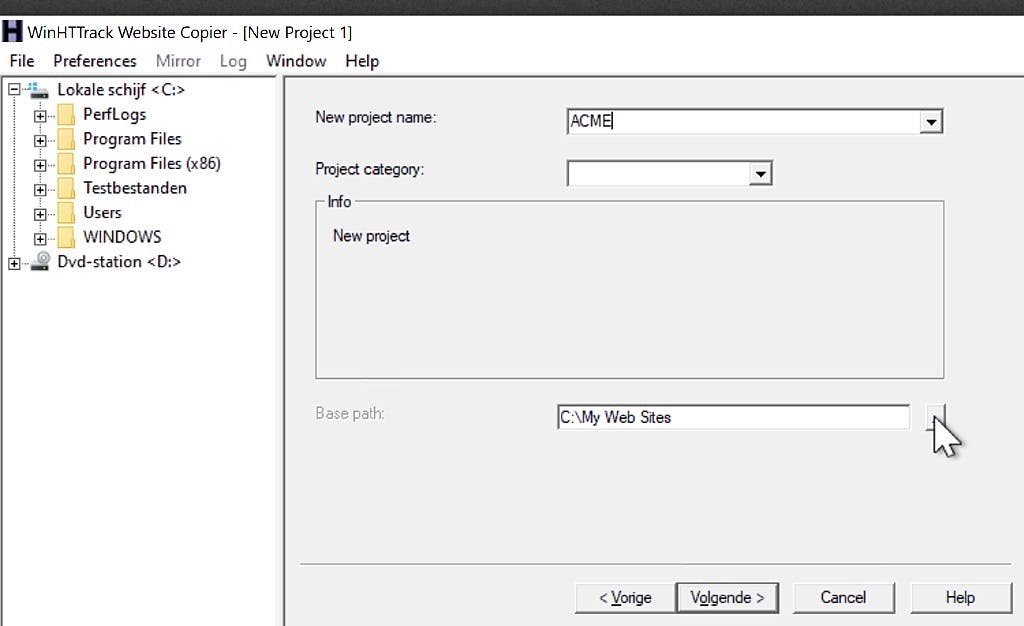Click the Base path field with C:\My Web Sites
Screen dimensions: 1024x626
pos(733,417)
